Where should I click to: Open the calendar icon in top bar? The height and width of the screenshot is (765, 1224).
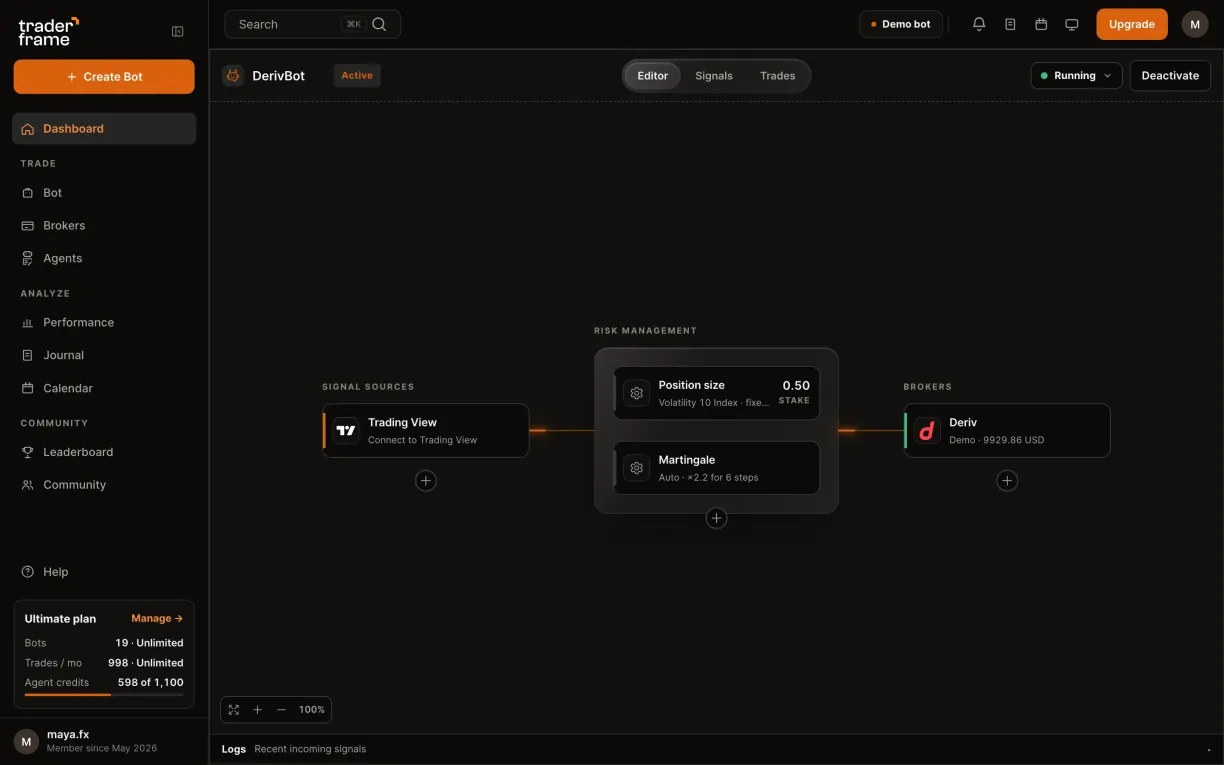point(1041,24)
